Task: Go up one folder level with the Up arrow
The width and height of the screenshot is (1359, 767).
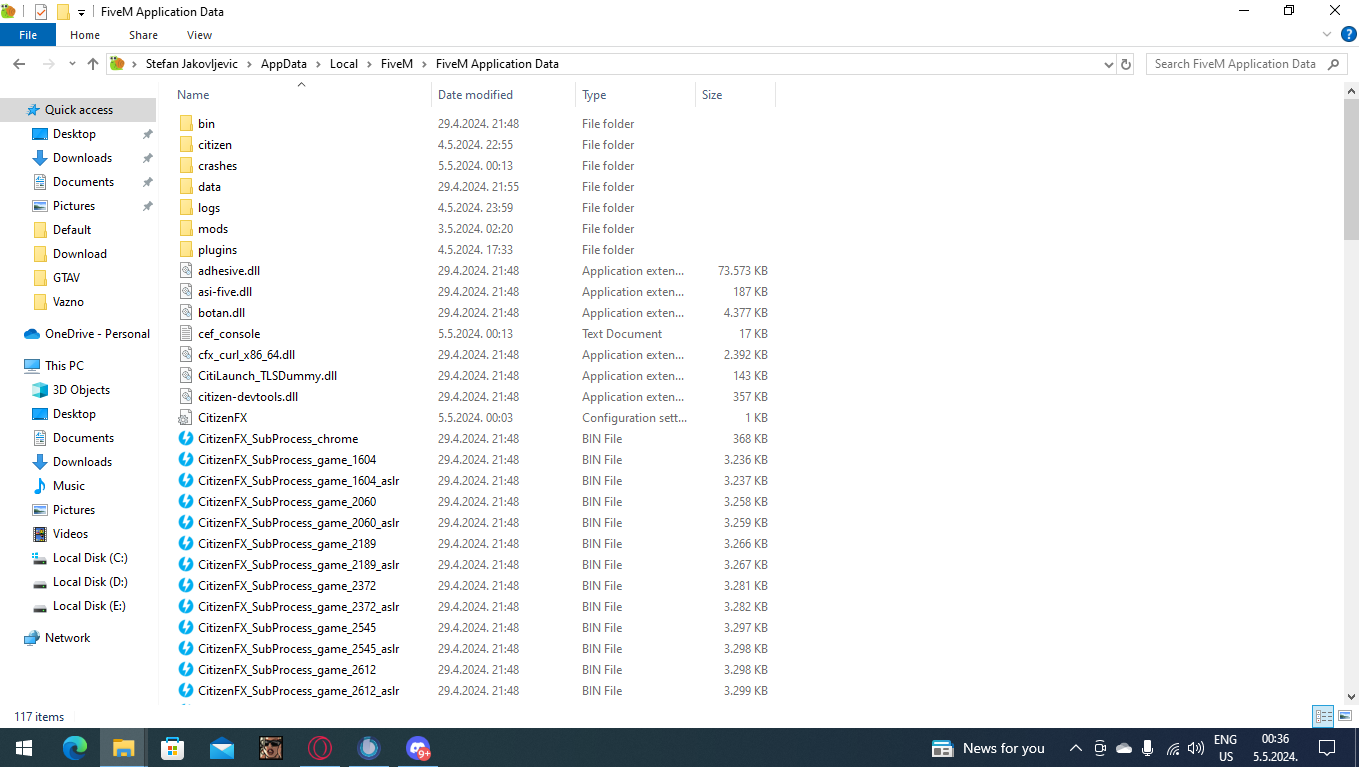Action: [93, 64]
